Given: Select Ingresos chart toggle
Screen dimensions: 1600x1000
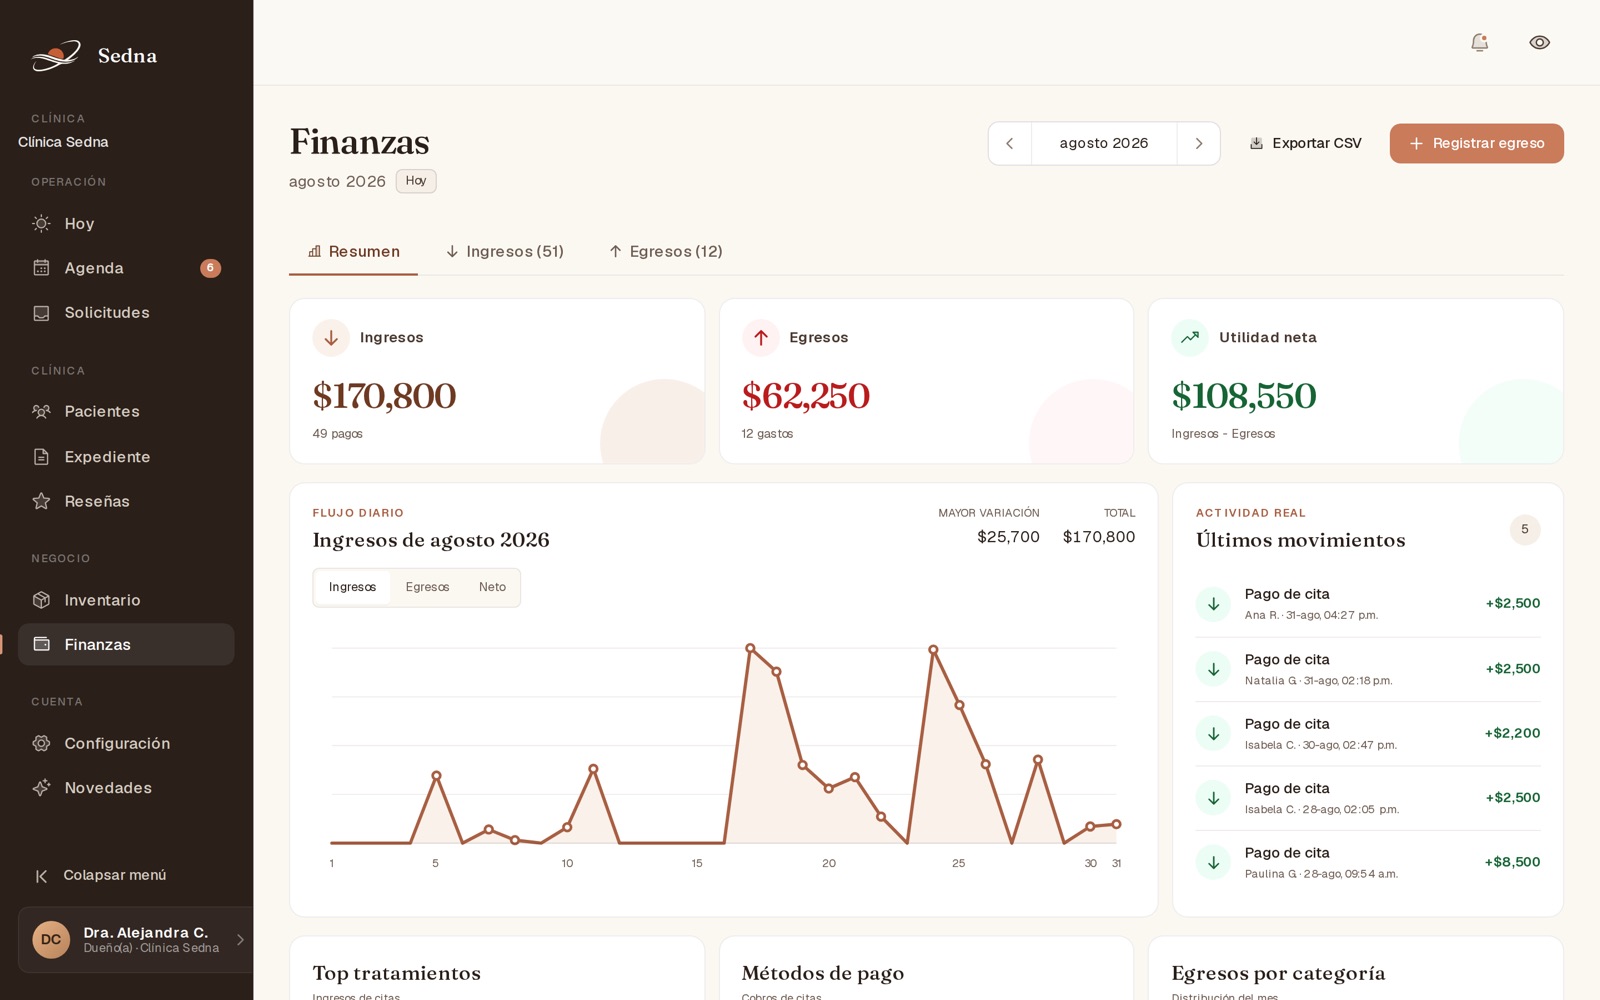Looking at the screenshot, I should [x=352, y=587].
